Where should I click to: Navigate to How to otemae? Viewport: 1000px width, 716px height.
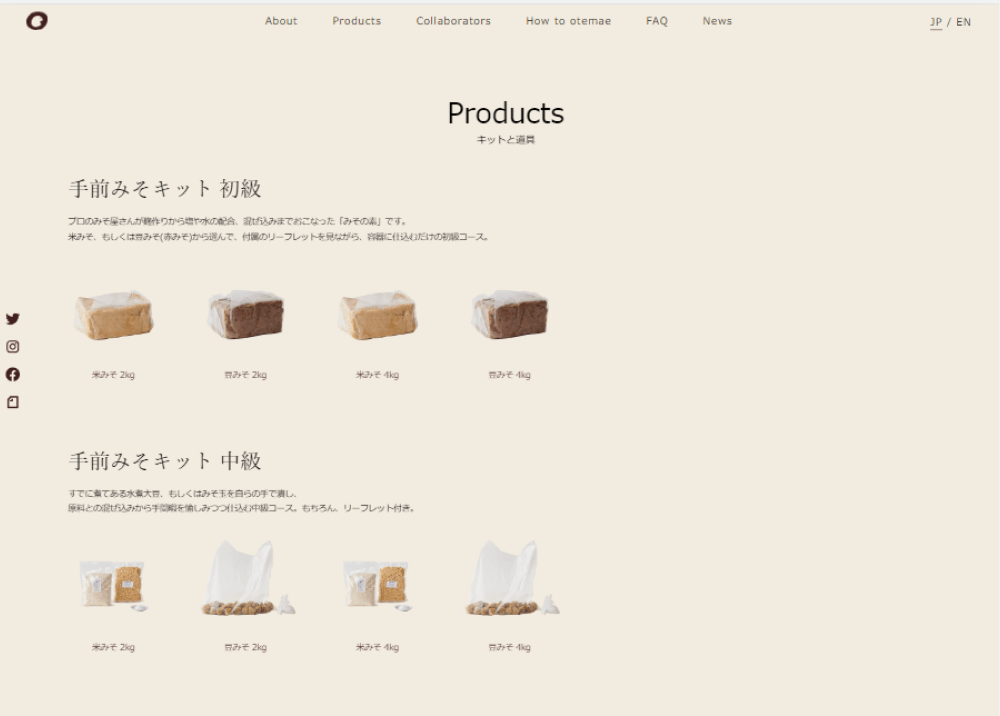(x=568, y=21)
